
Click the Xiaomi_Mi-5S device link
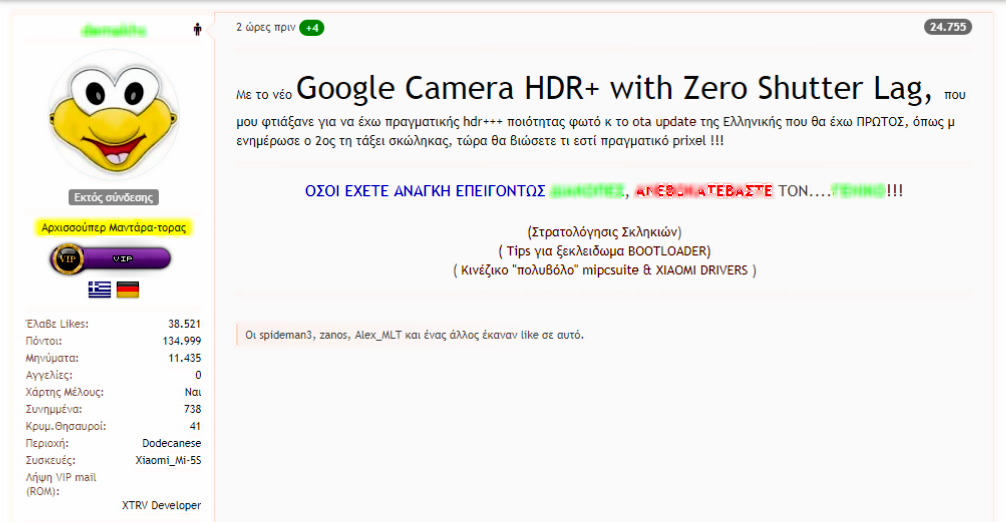click(168, 460)
